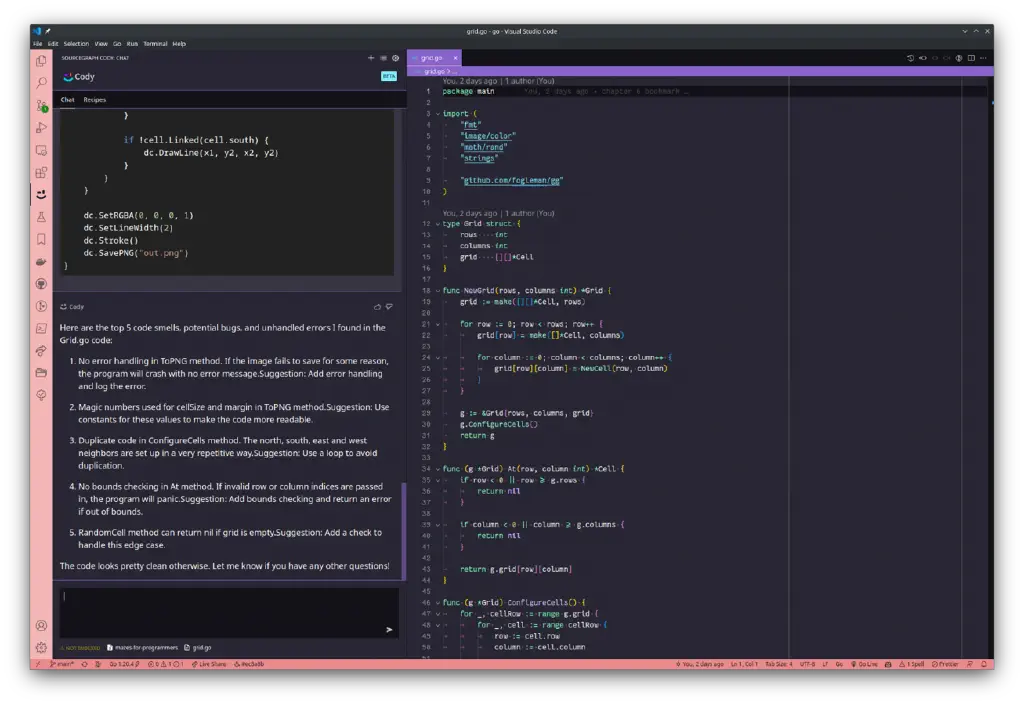The image size is (1024, 705).
Task: Open the Go menu
Action: [117, 44]
